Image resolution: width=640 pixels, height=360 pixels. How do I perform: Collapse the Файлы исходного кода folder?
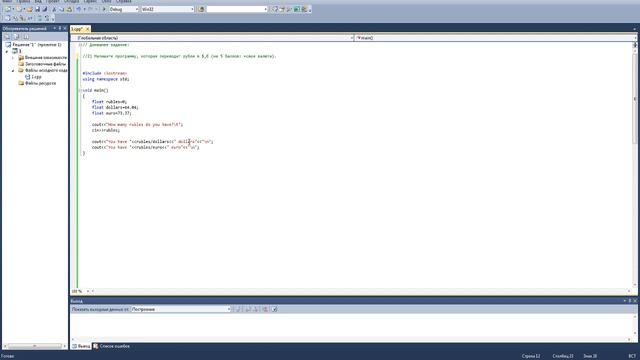pyautogui.click(x=13, y=71)
